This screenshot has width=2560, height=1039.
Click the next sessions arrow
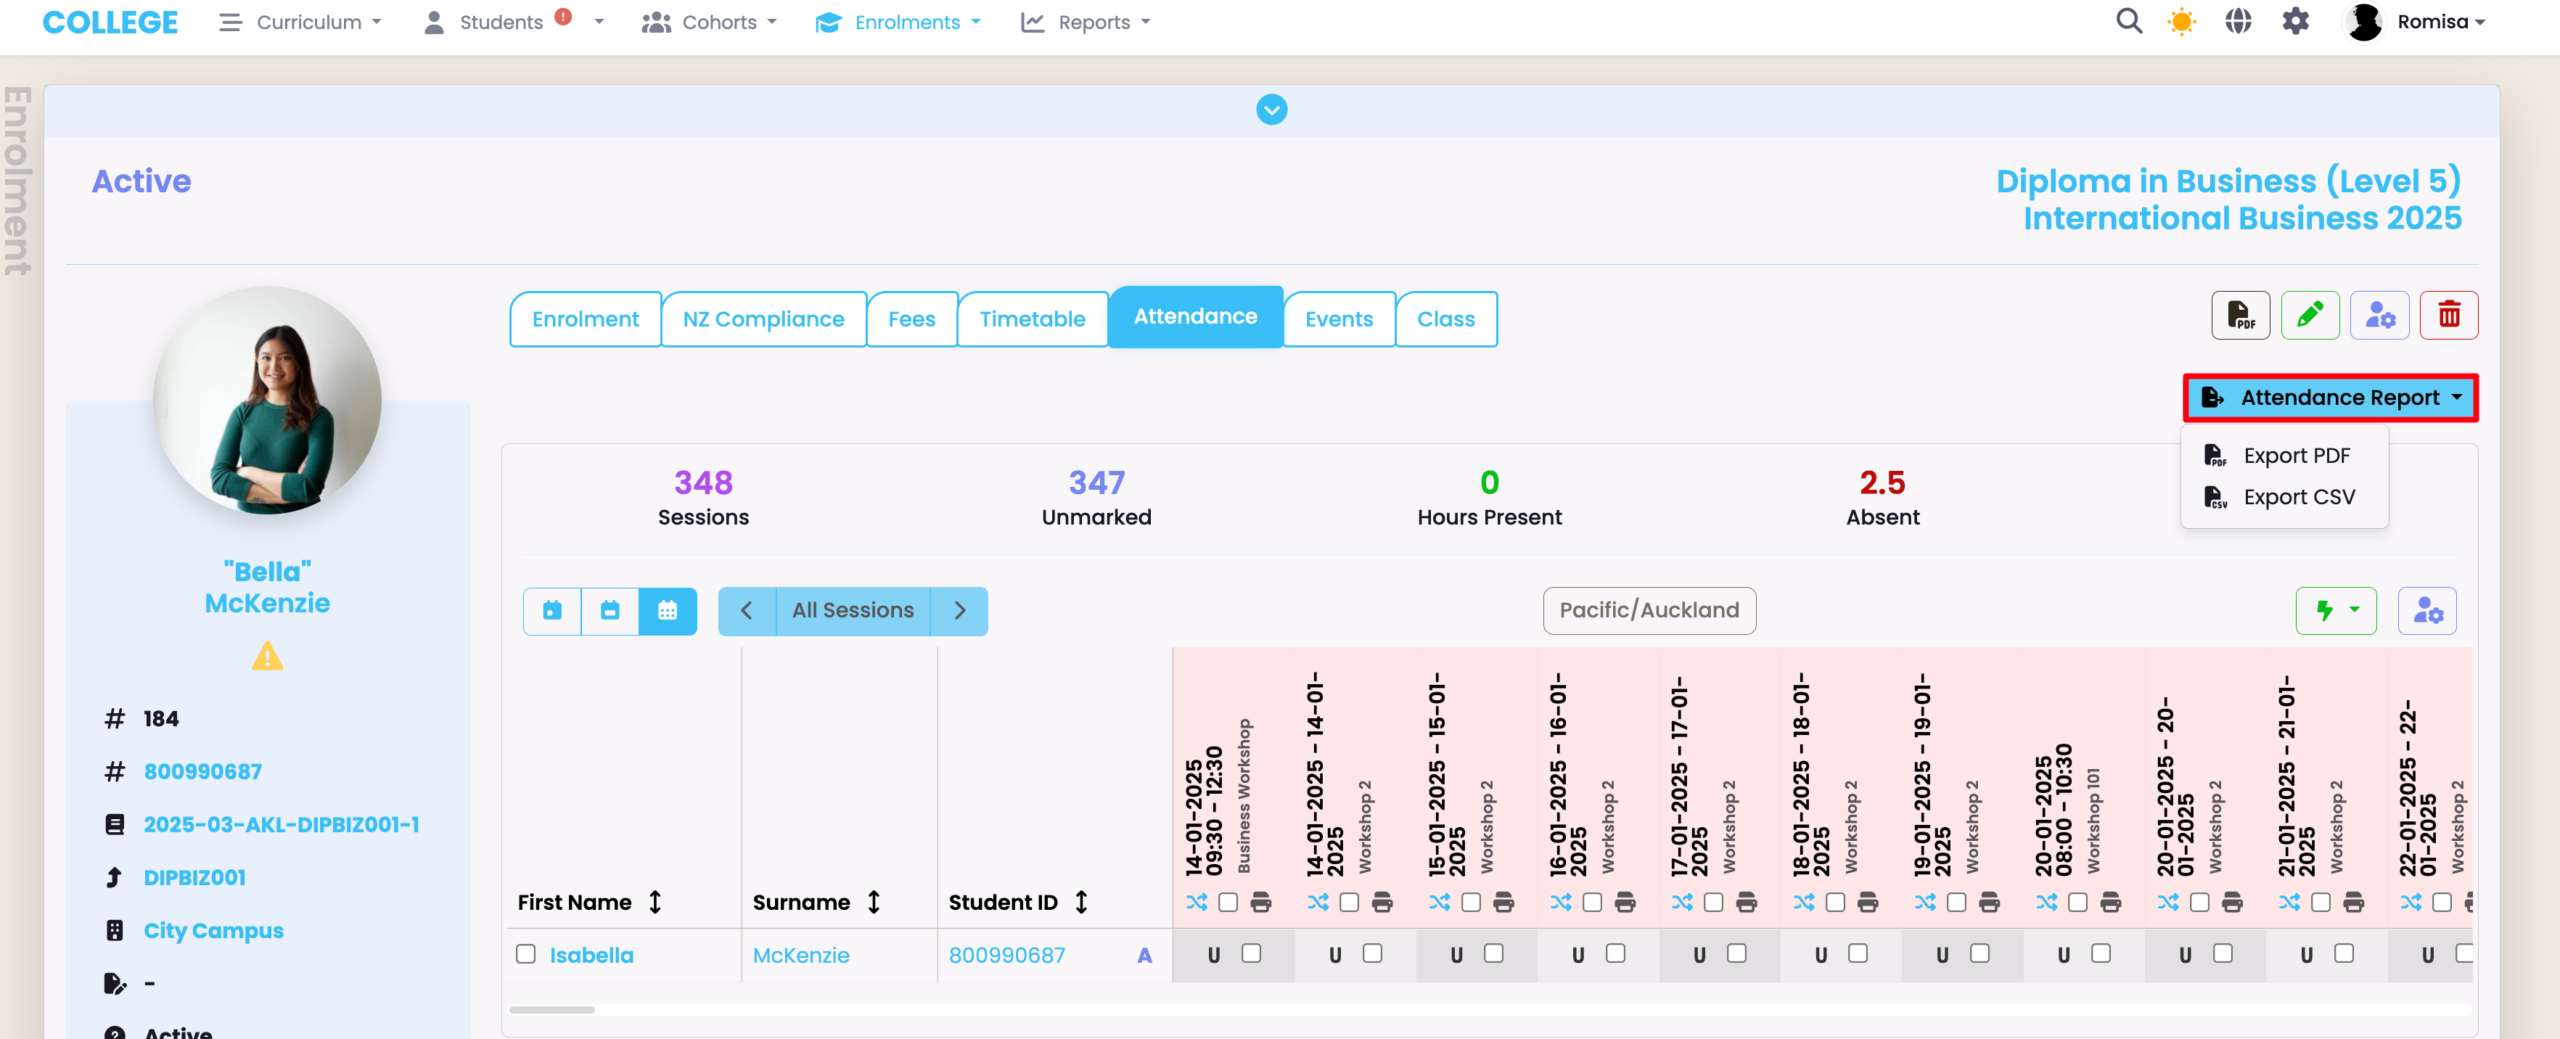click(960, 611)
